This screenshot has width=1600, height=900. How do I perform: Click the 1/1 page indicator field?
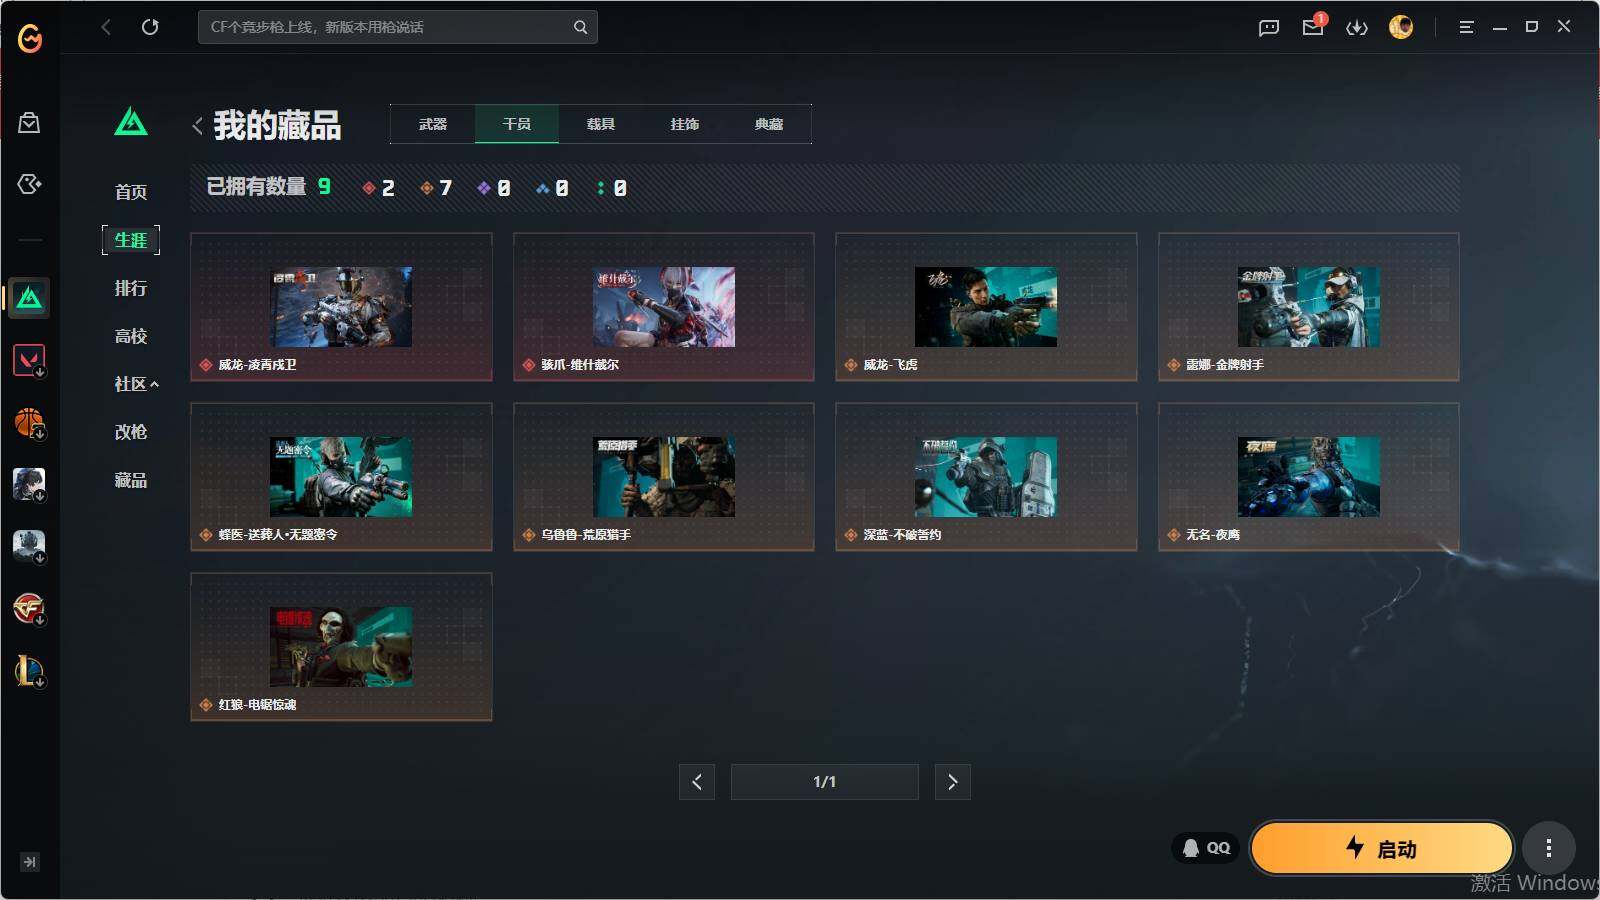(825, 782)
